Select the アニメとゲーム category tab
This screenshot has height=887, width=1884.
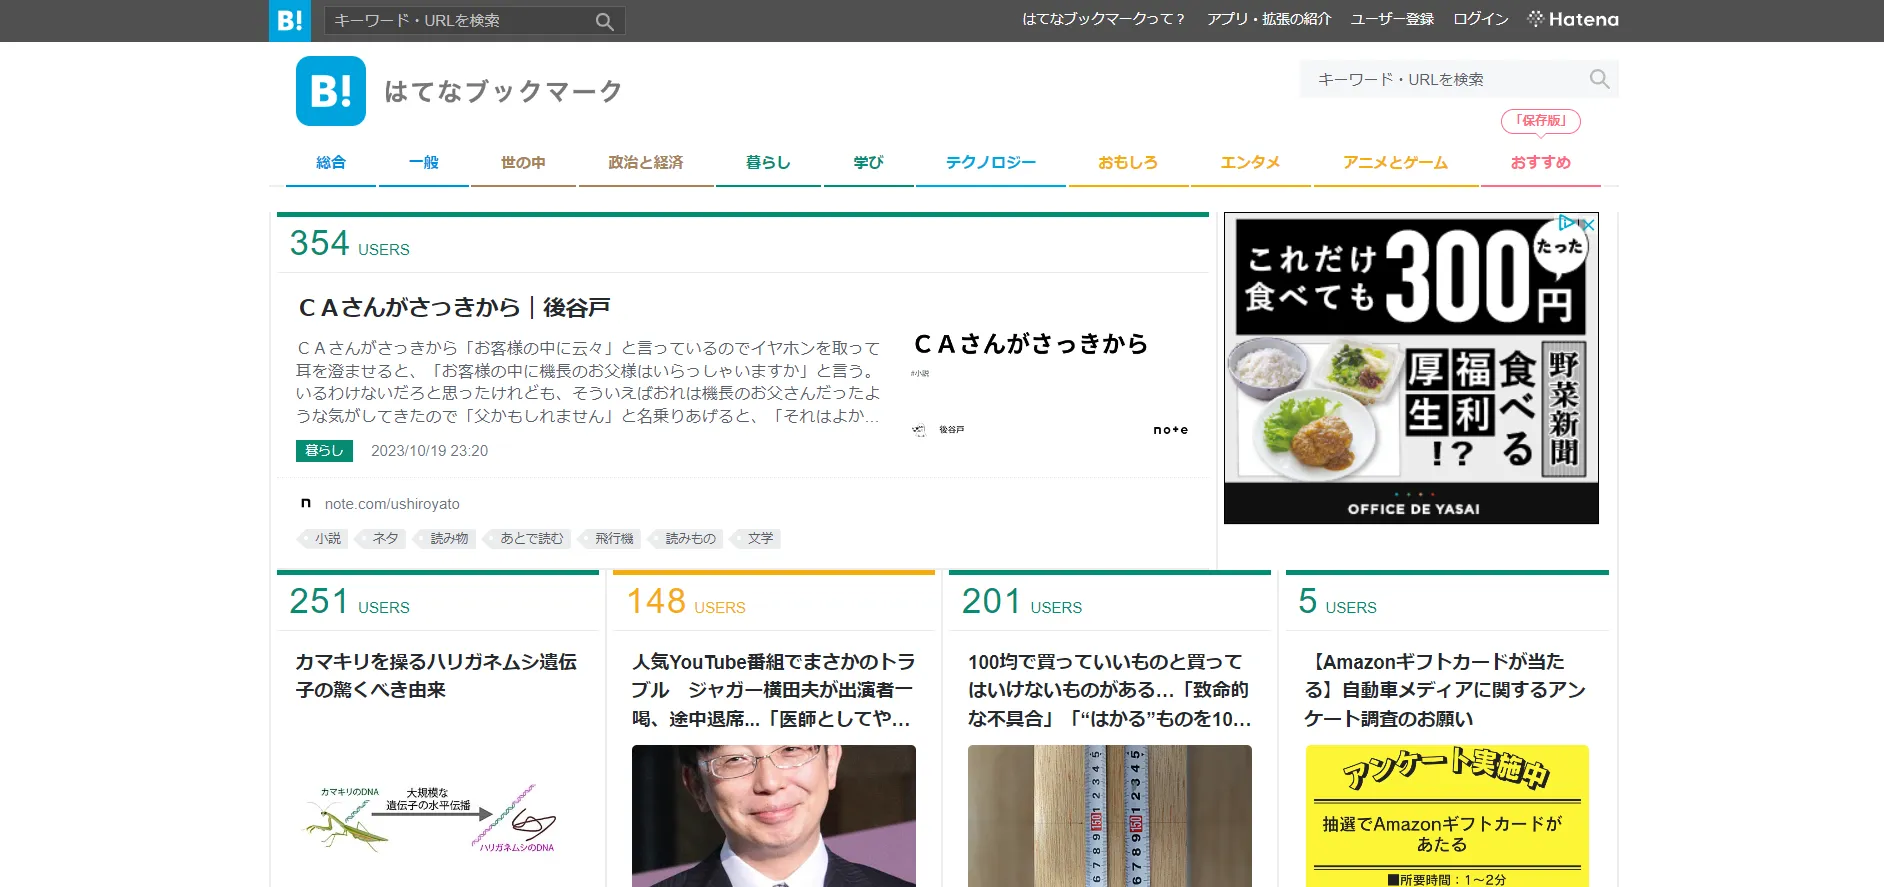coord(1396,162)
